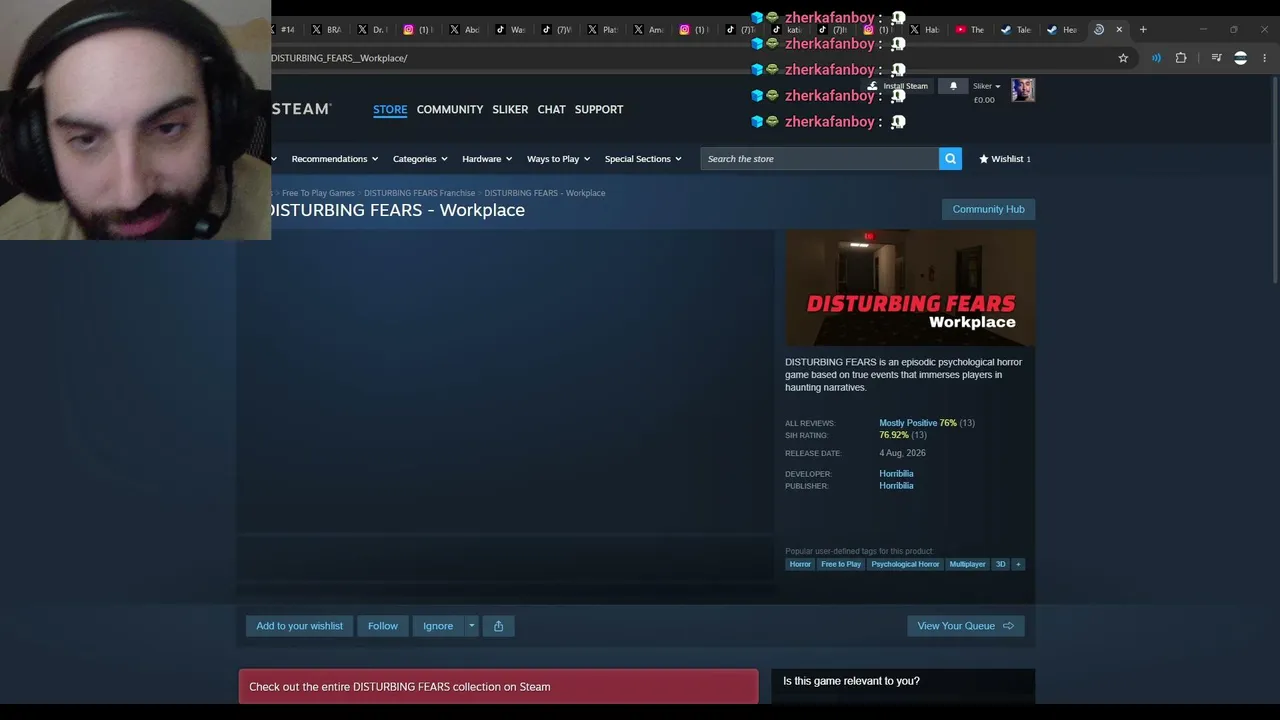Go to CHAT in the Steam header
The height and width of the screenshot is (720, 1280).
pyautogui.click(x=552, y=109)
